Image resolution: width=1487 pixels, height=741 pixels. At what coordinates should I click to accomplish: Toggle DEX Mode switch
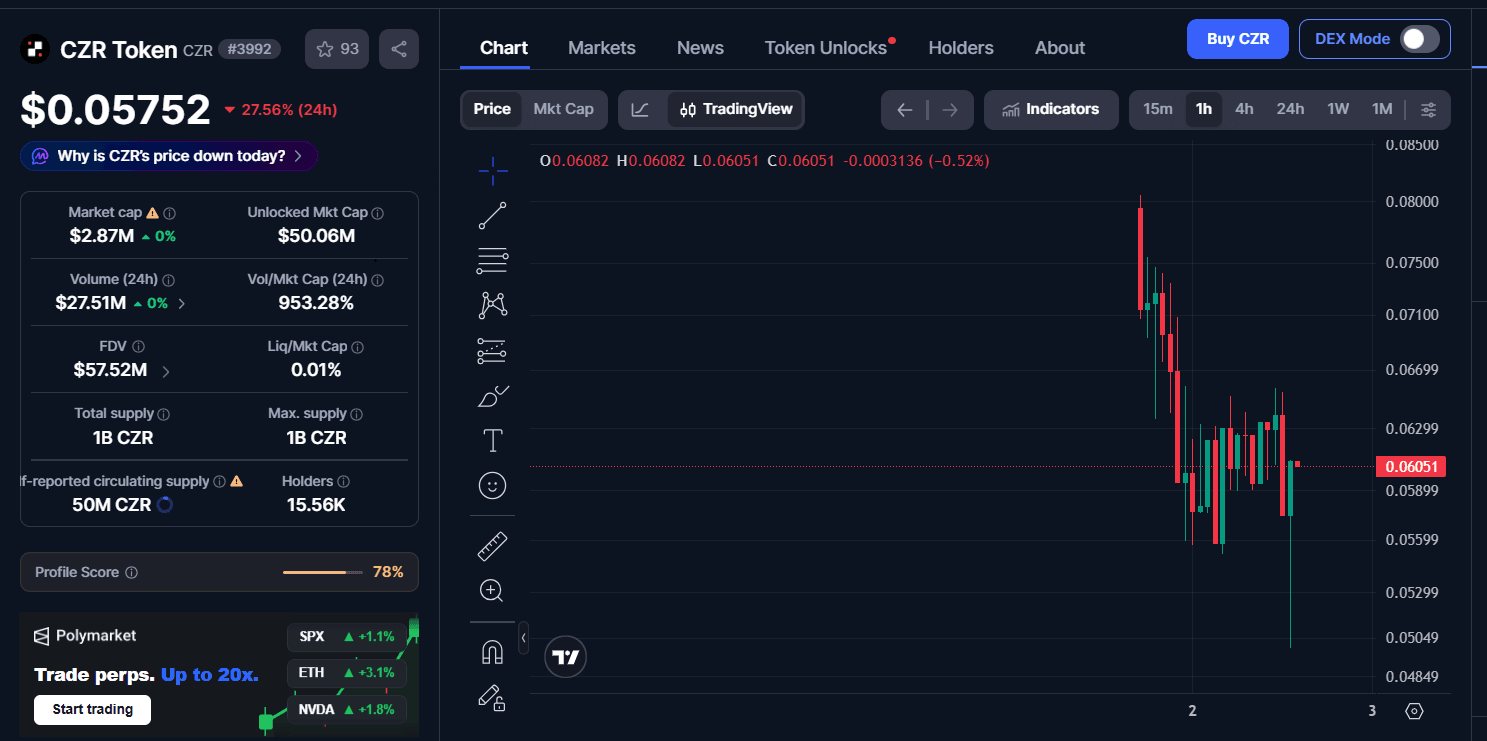point(1419,39)
